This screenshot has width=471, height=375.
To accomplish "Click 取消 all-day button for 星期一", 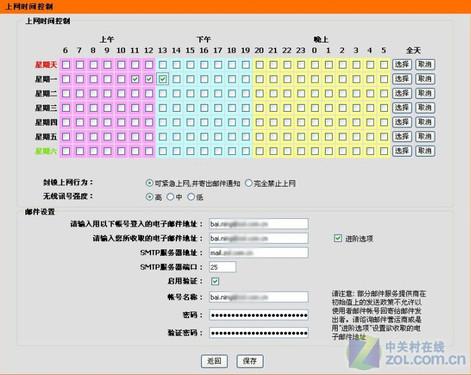I will 425,79.
